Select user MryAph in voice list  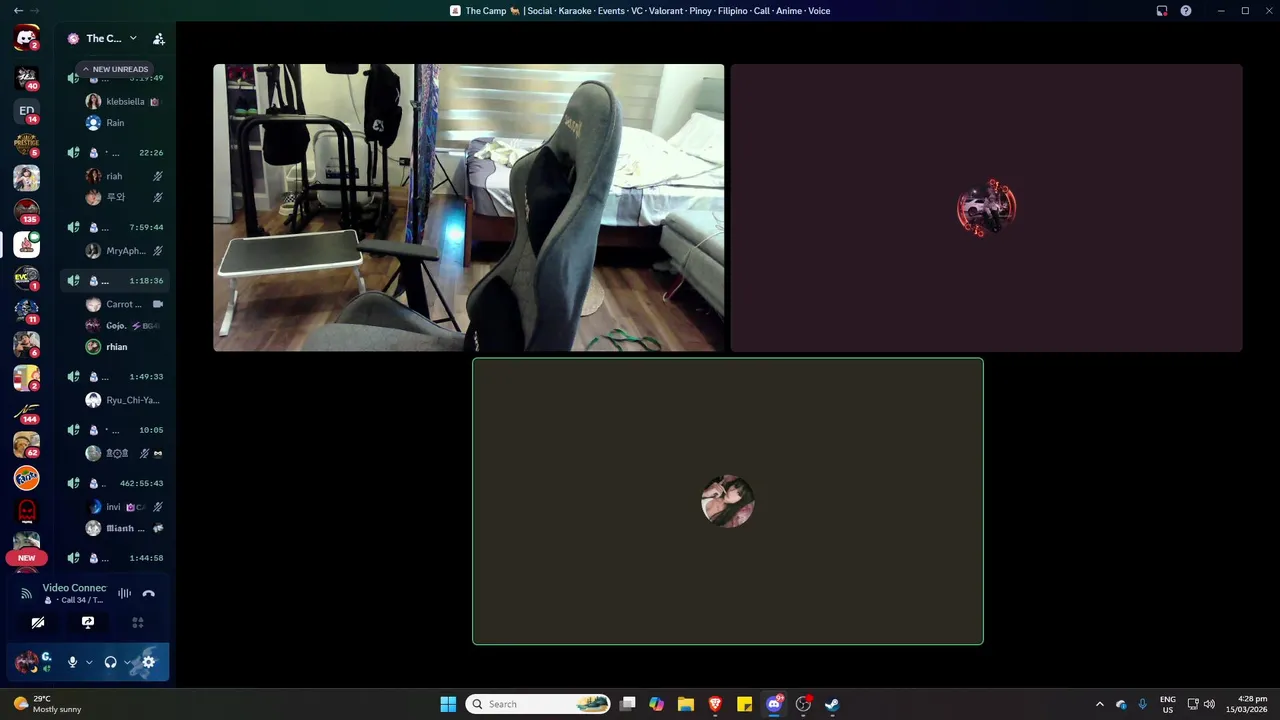click(x=124, y=251)
